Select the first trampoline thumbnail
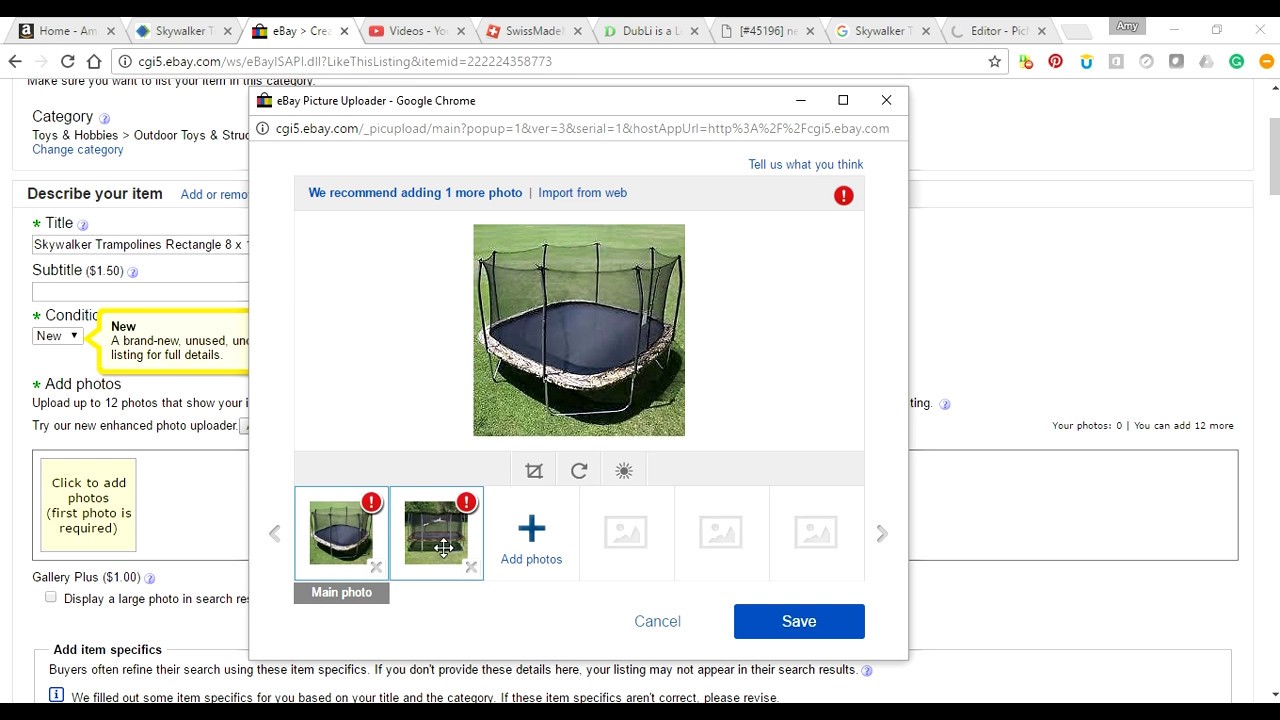This screenshot has width=1280, height=720. coord(341,533)
